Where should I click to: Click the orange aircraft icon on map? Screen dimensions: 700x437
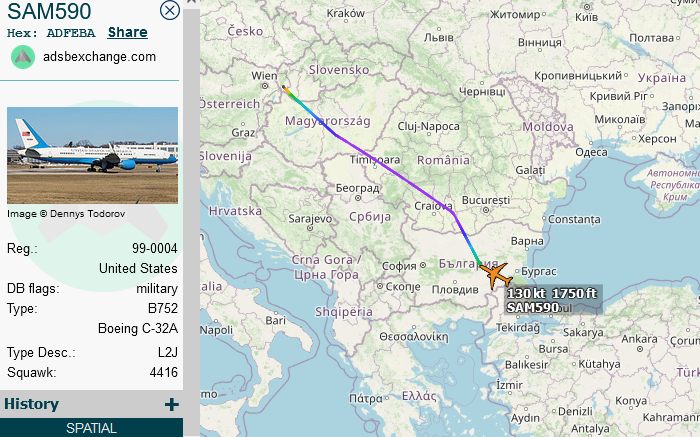click(x=494, y=273)
